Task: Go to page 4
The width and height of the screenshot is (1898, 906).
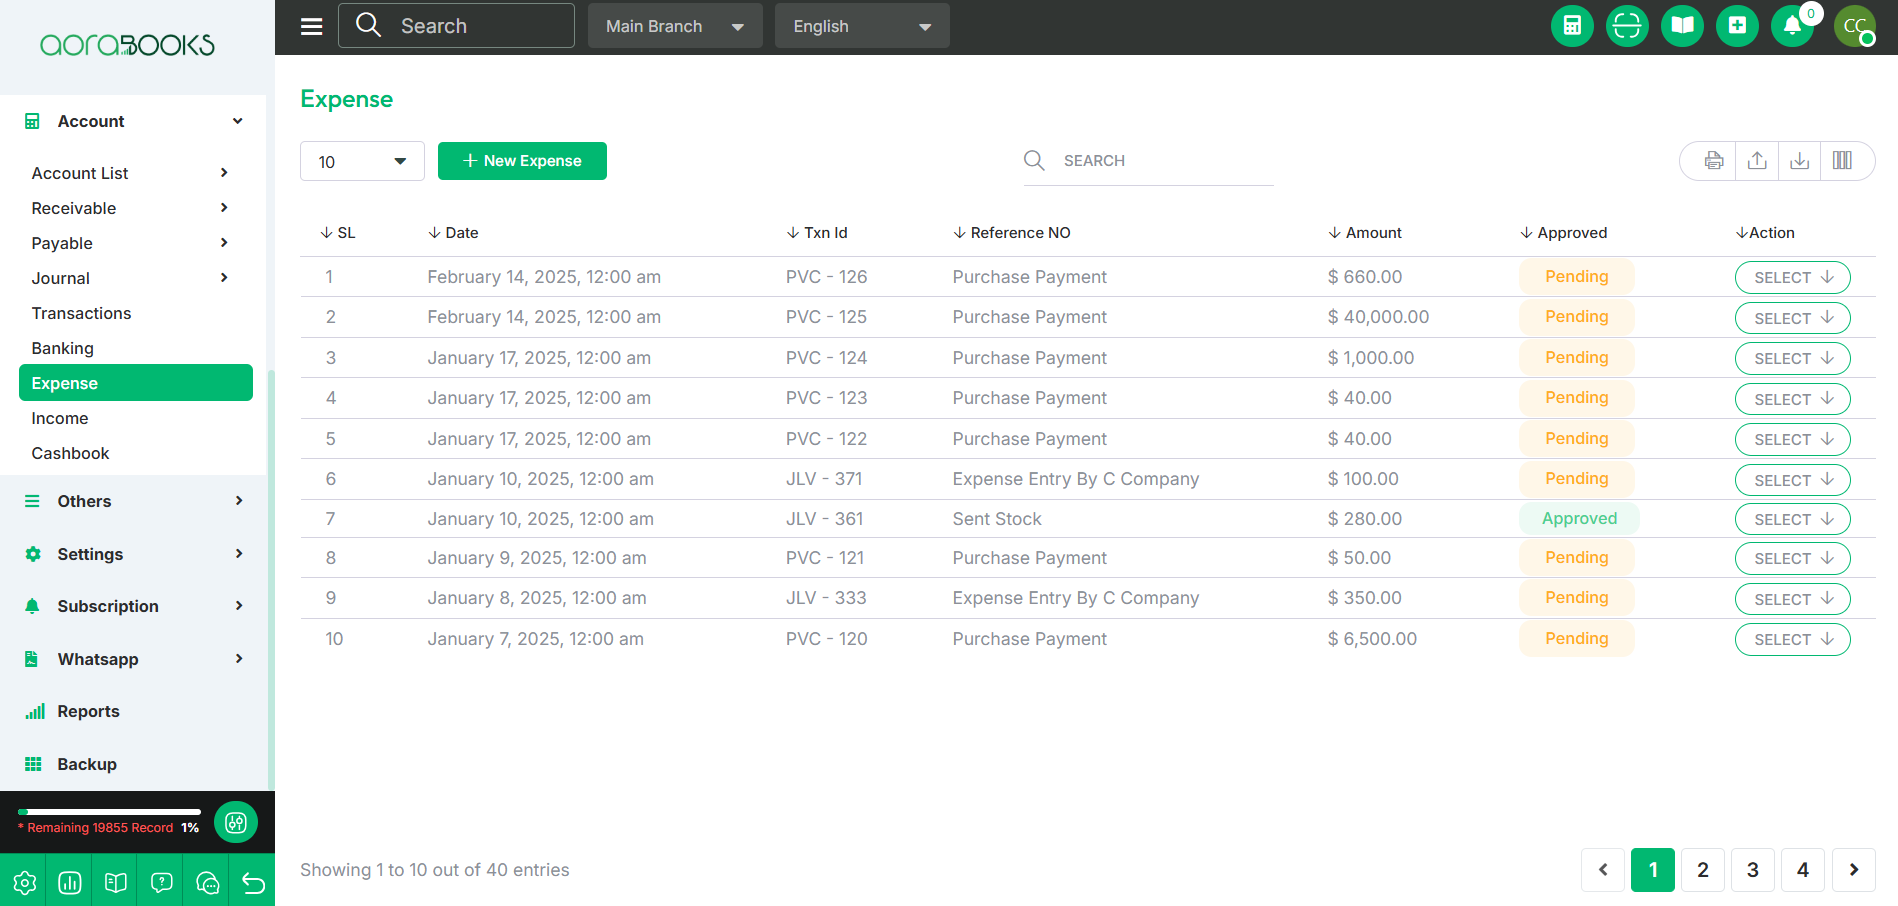Action: pos(1803,870)
